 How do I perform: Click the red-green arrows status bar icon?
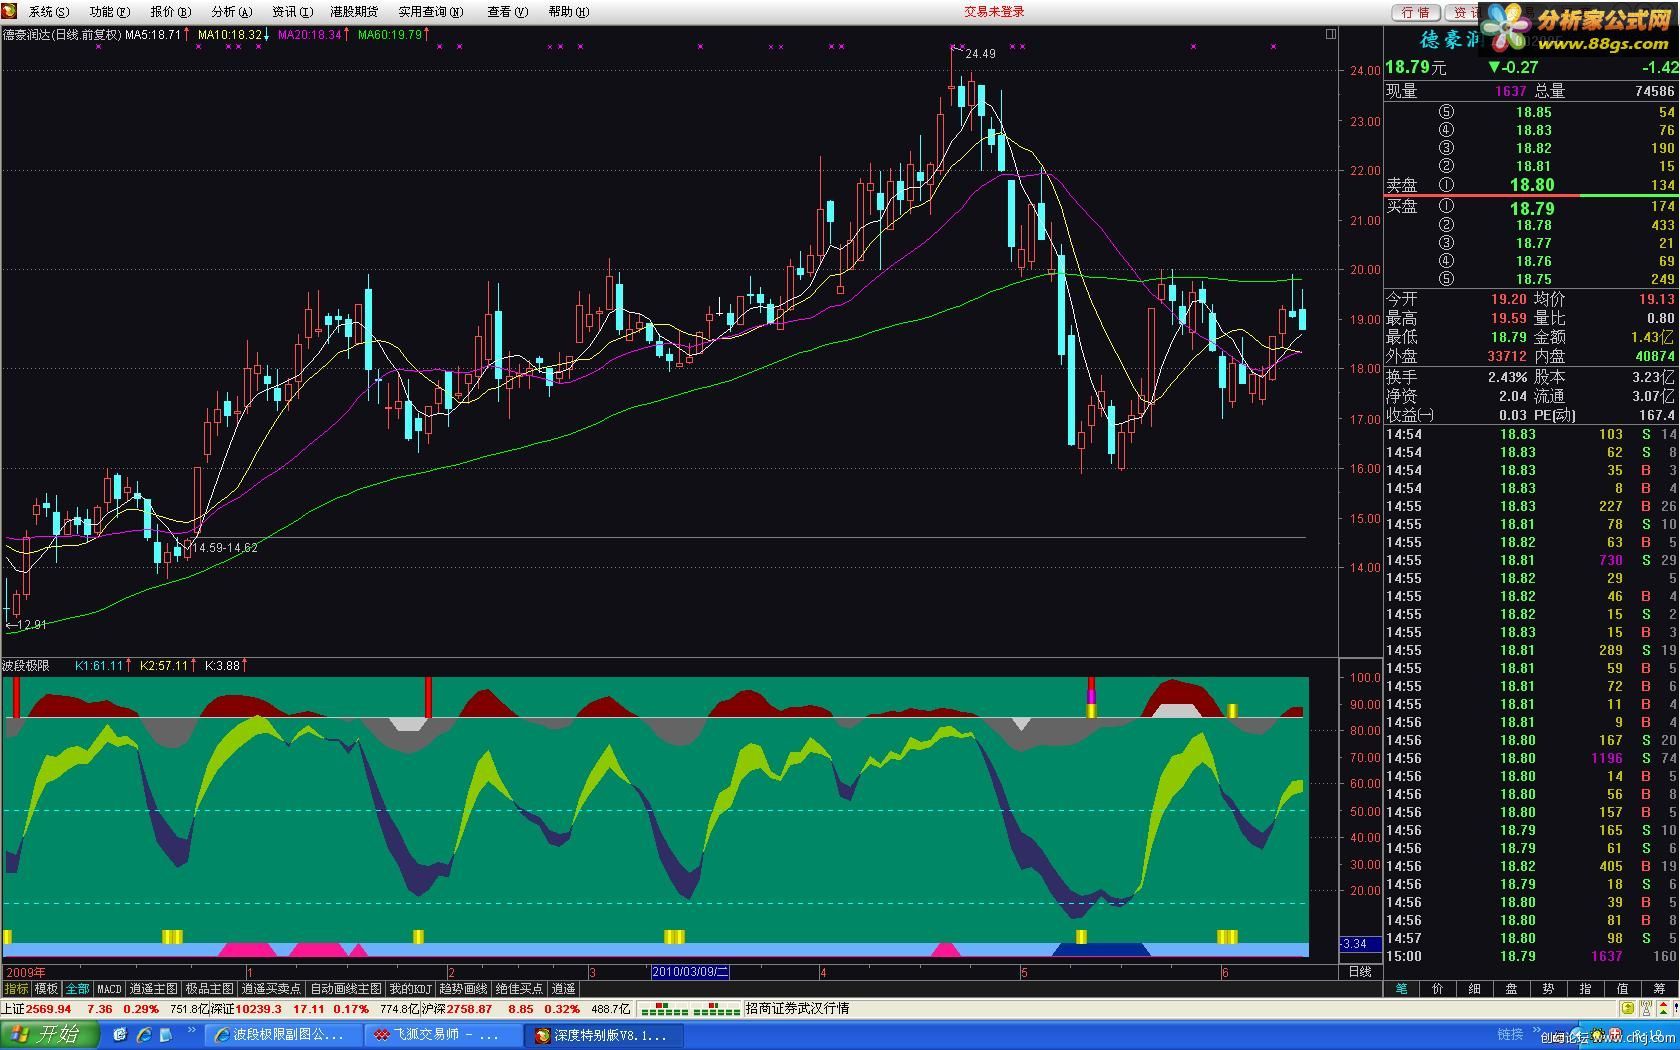click(1665, 1009)
